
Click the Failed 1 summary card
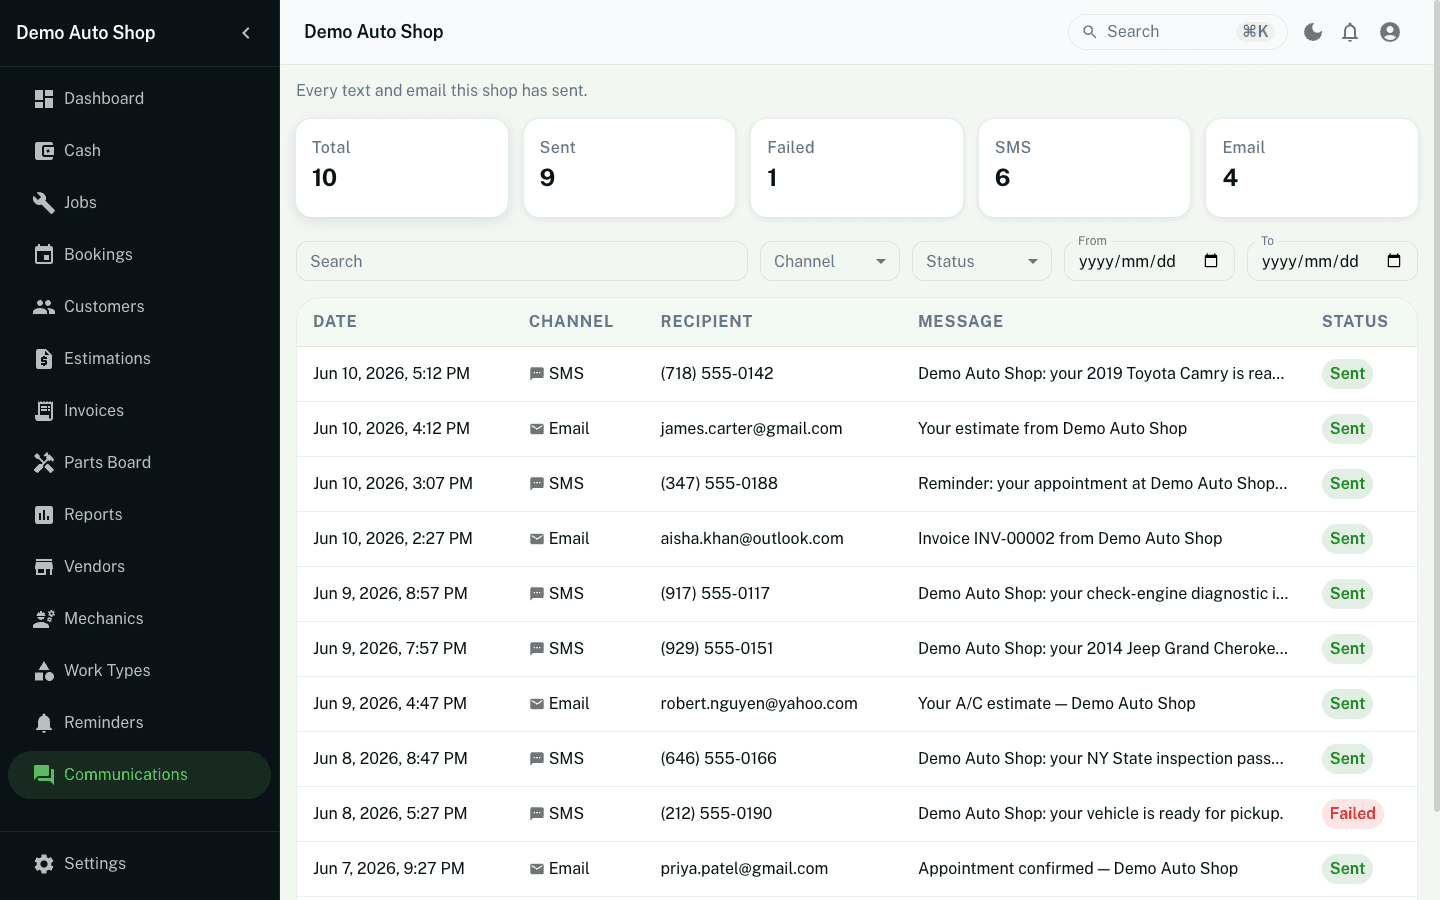coord(857,168)
